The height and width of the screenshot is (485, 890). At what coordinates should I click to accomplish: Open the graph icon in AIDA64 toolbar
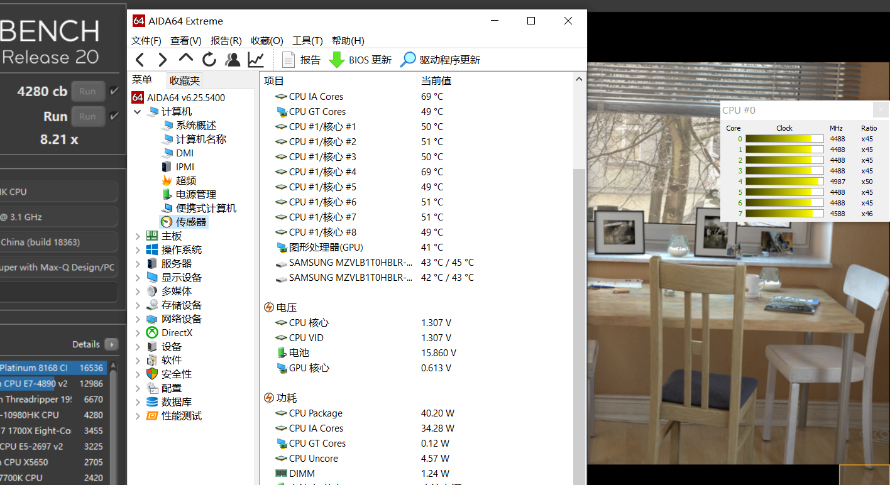(256, 59)
